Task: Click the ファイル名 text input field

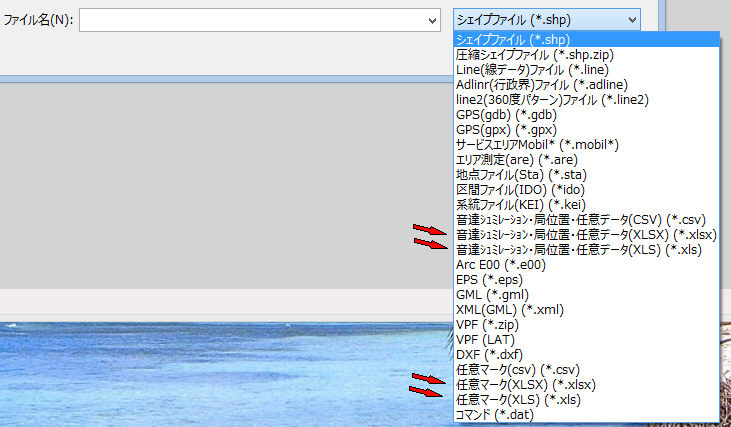Action: pyautogui.click(x=250, y=20)
